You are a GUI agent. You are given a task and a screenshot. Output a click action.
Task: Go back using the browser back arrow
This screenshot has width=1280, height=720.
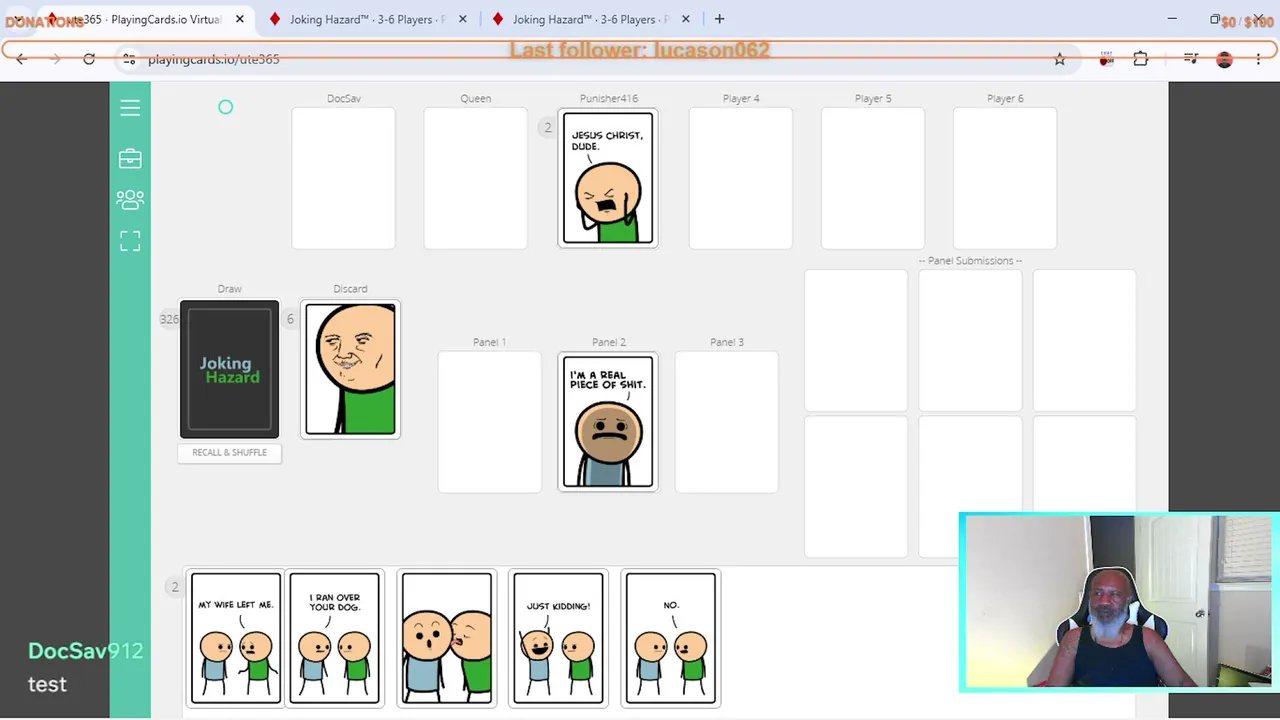click(21, 59)
